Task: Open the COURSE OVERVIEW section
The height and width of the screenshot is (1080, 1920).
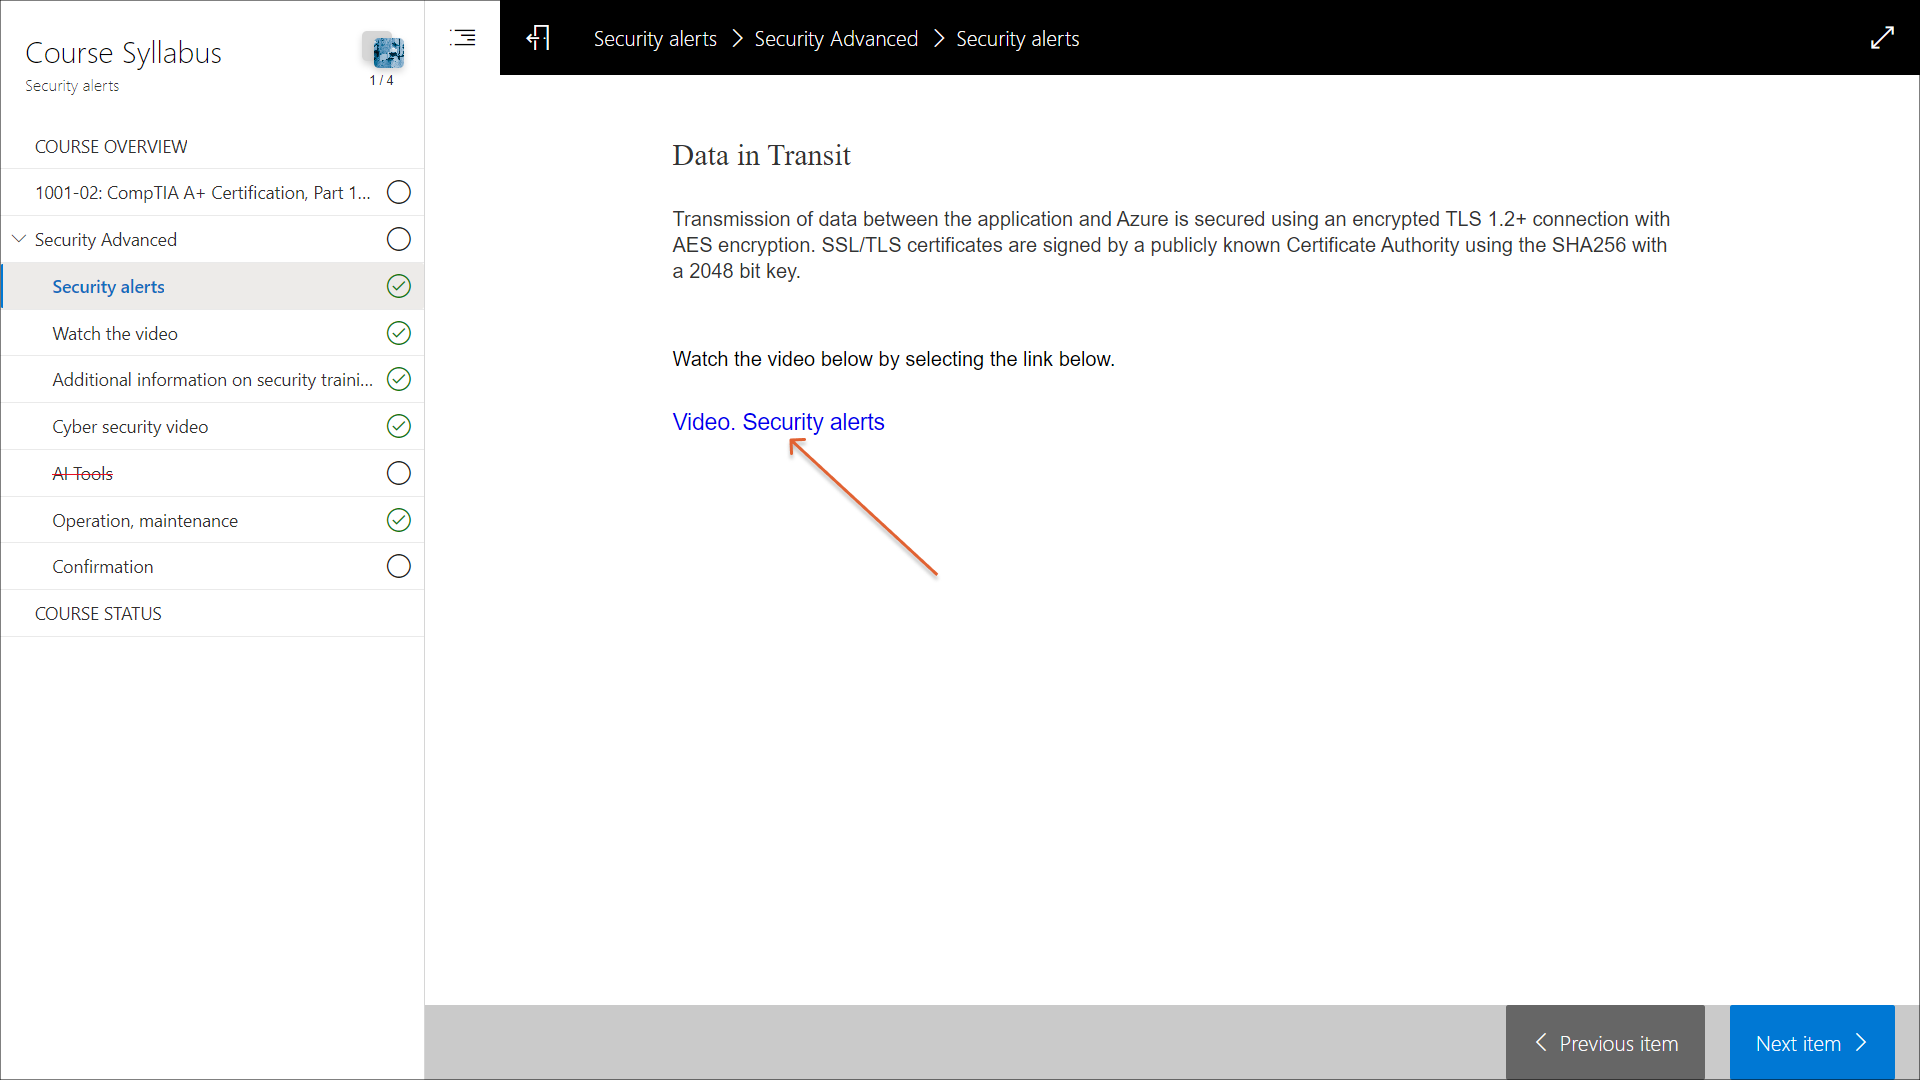Action: [x=111, y=146]
